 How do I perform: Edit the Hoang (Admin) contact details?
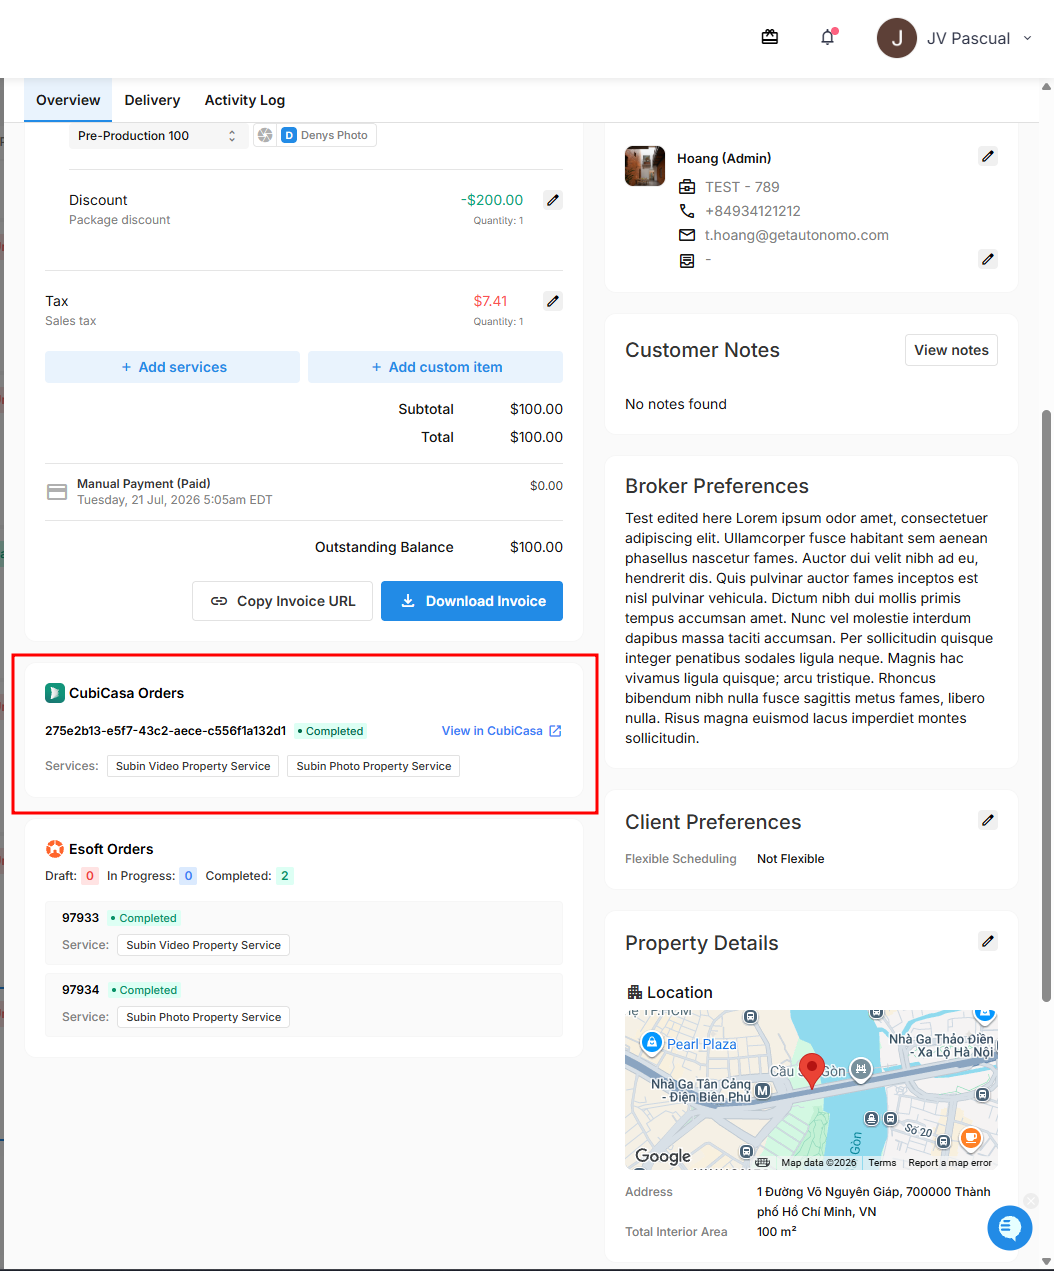click(x=988, y=156)
